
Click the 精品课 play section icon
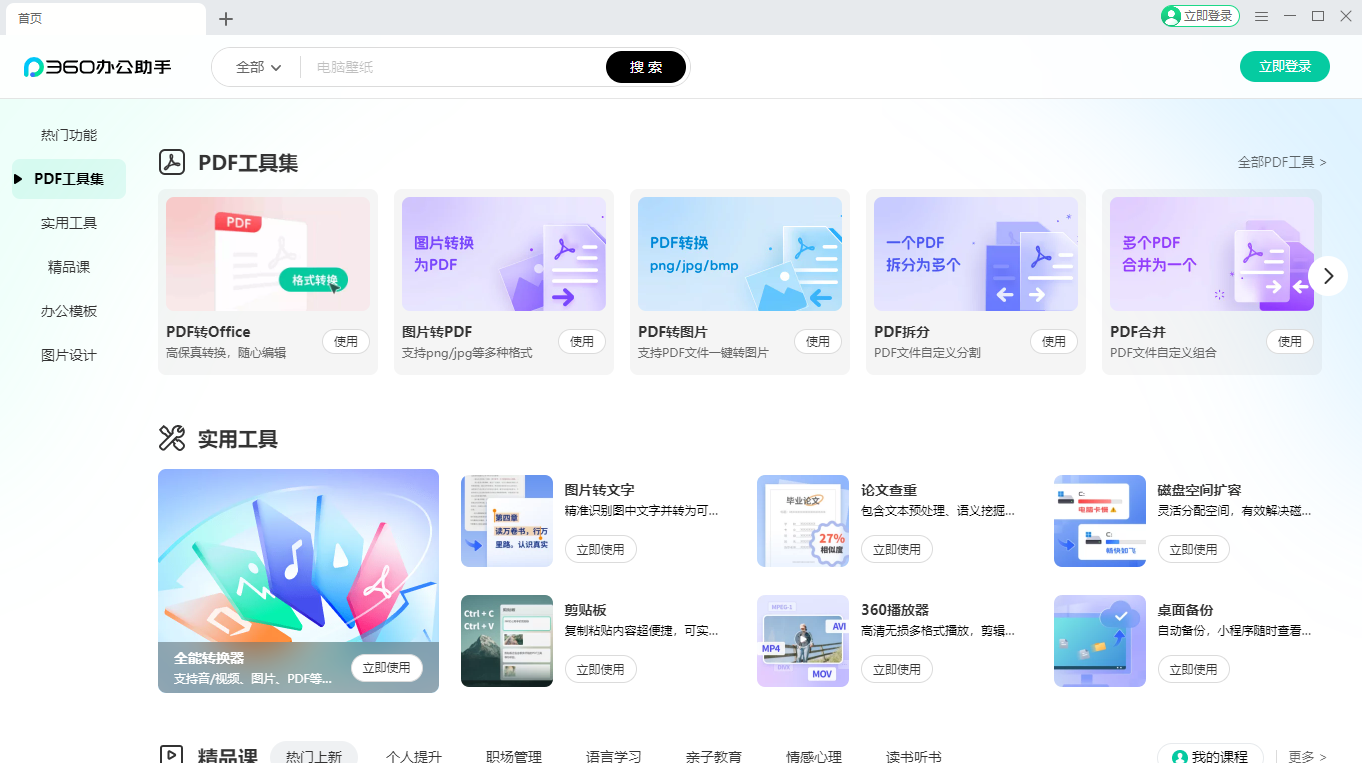pos(172,755)
